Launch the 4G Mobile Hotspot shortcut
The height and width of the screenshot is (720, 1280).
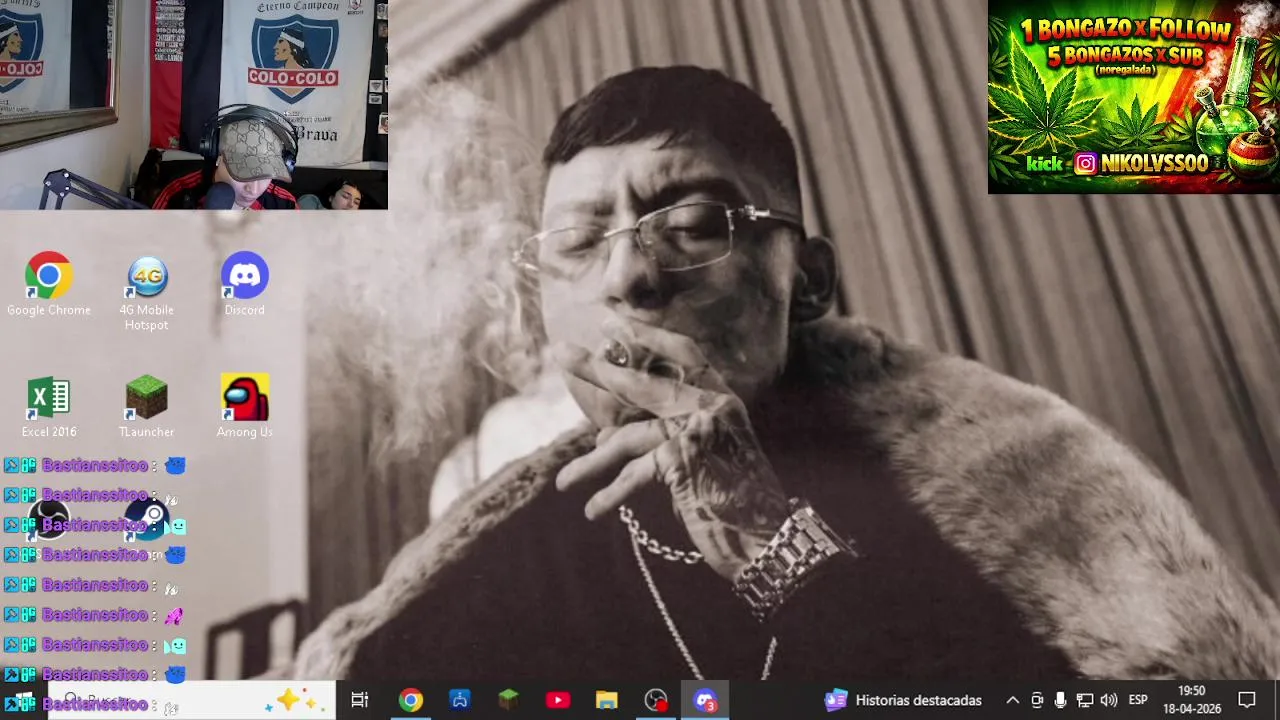point(147,293)
